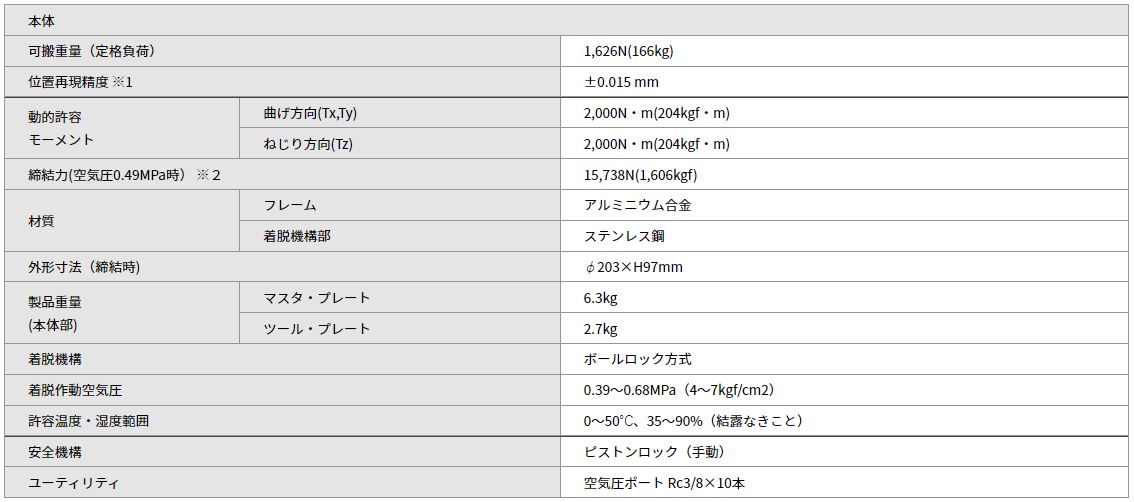Screen dimensions: 1134x502
Task: Click the ±0.015 mm value
Action: click(x=621, y=82)
